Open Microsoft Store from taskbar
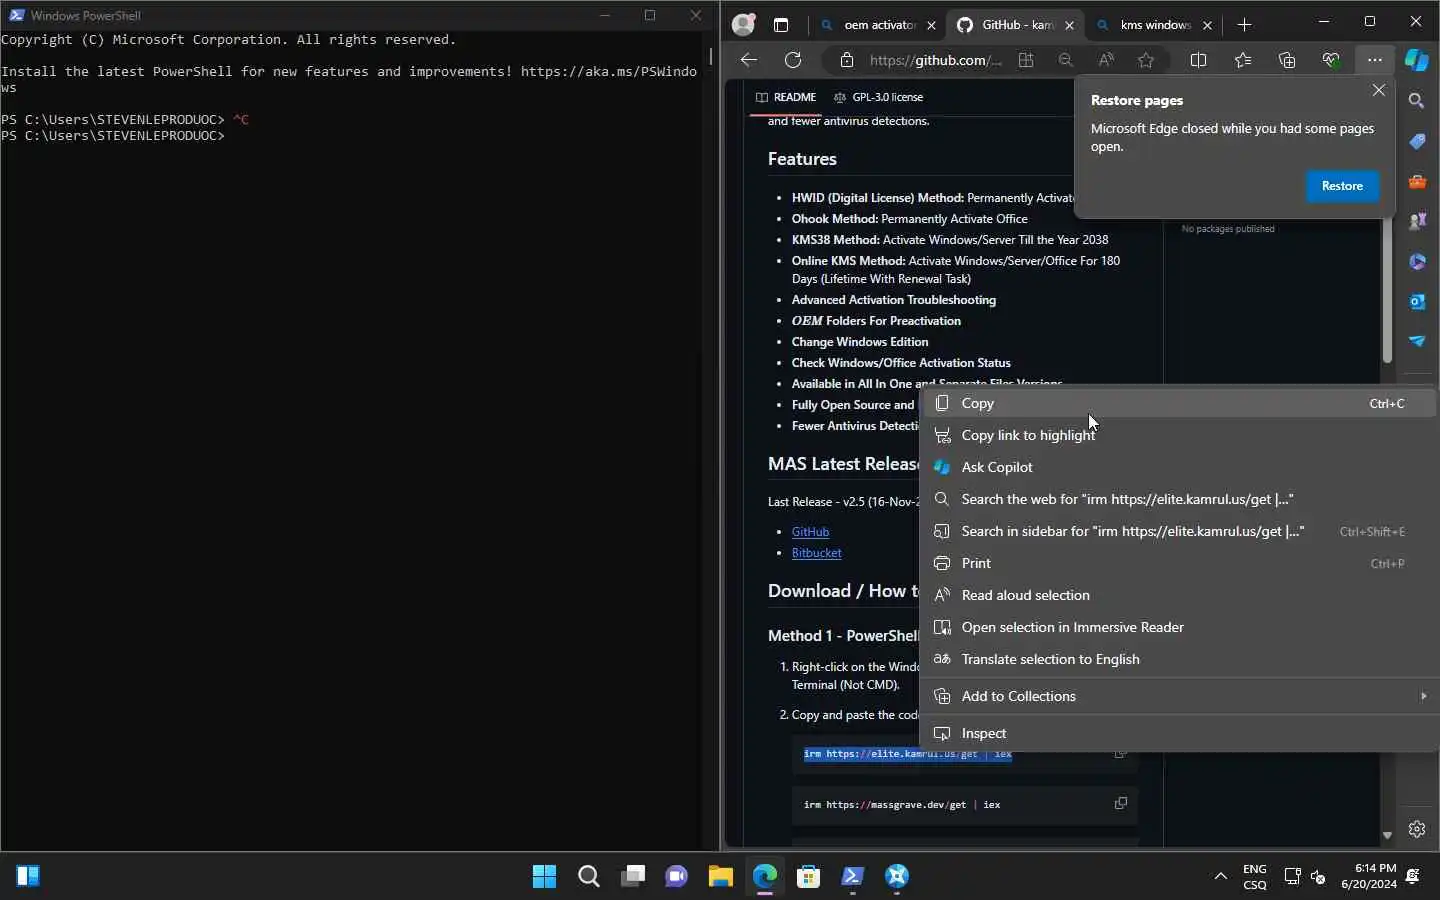This screenshot has height=900, width=1440. coord(808,876)
